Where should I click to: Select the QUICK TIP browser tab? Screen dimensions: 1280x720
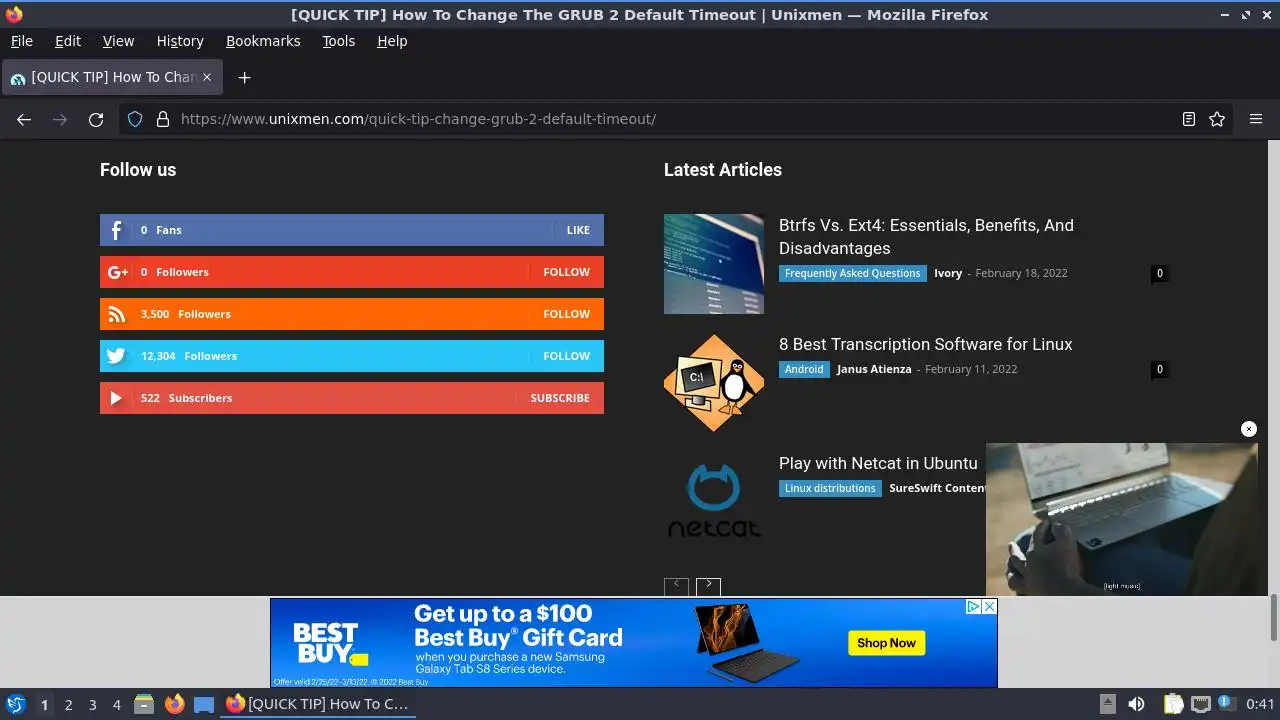(111, 77)
